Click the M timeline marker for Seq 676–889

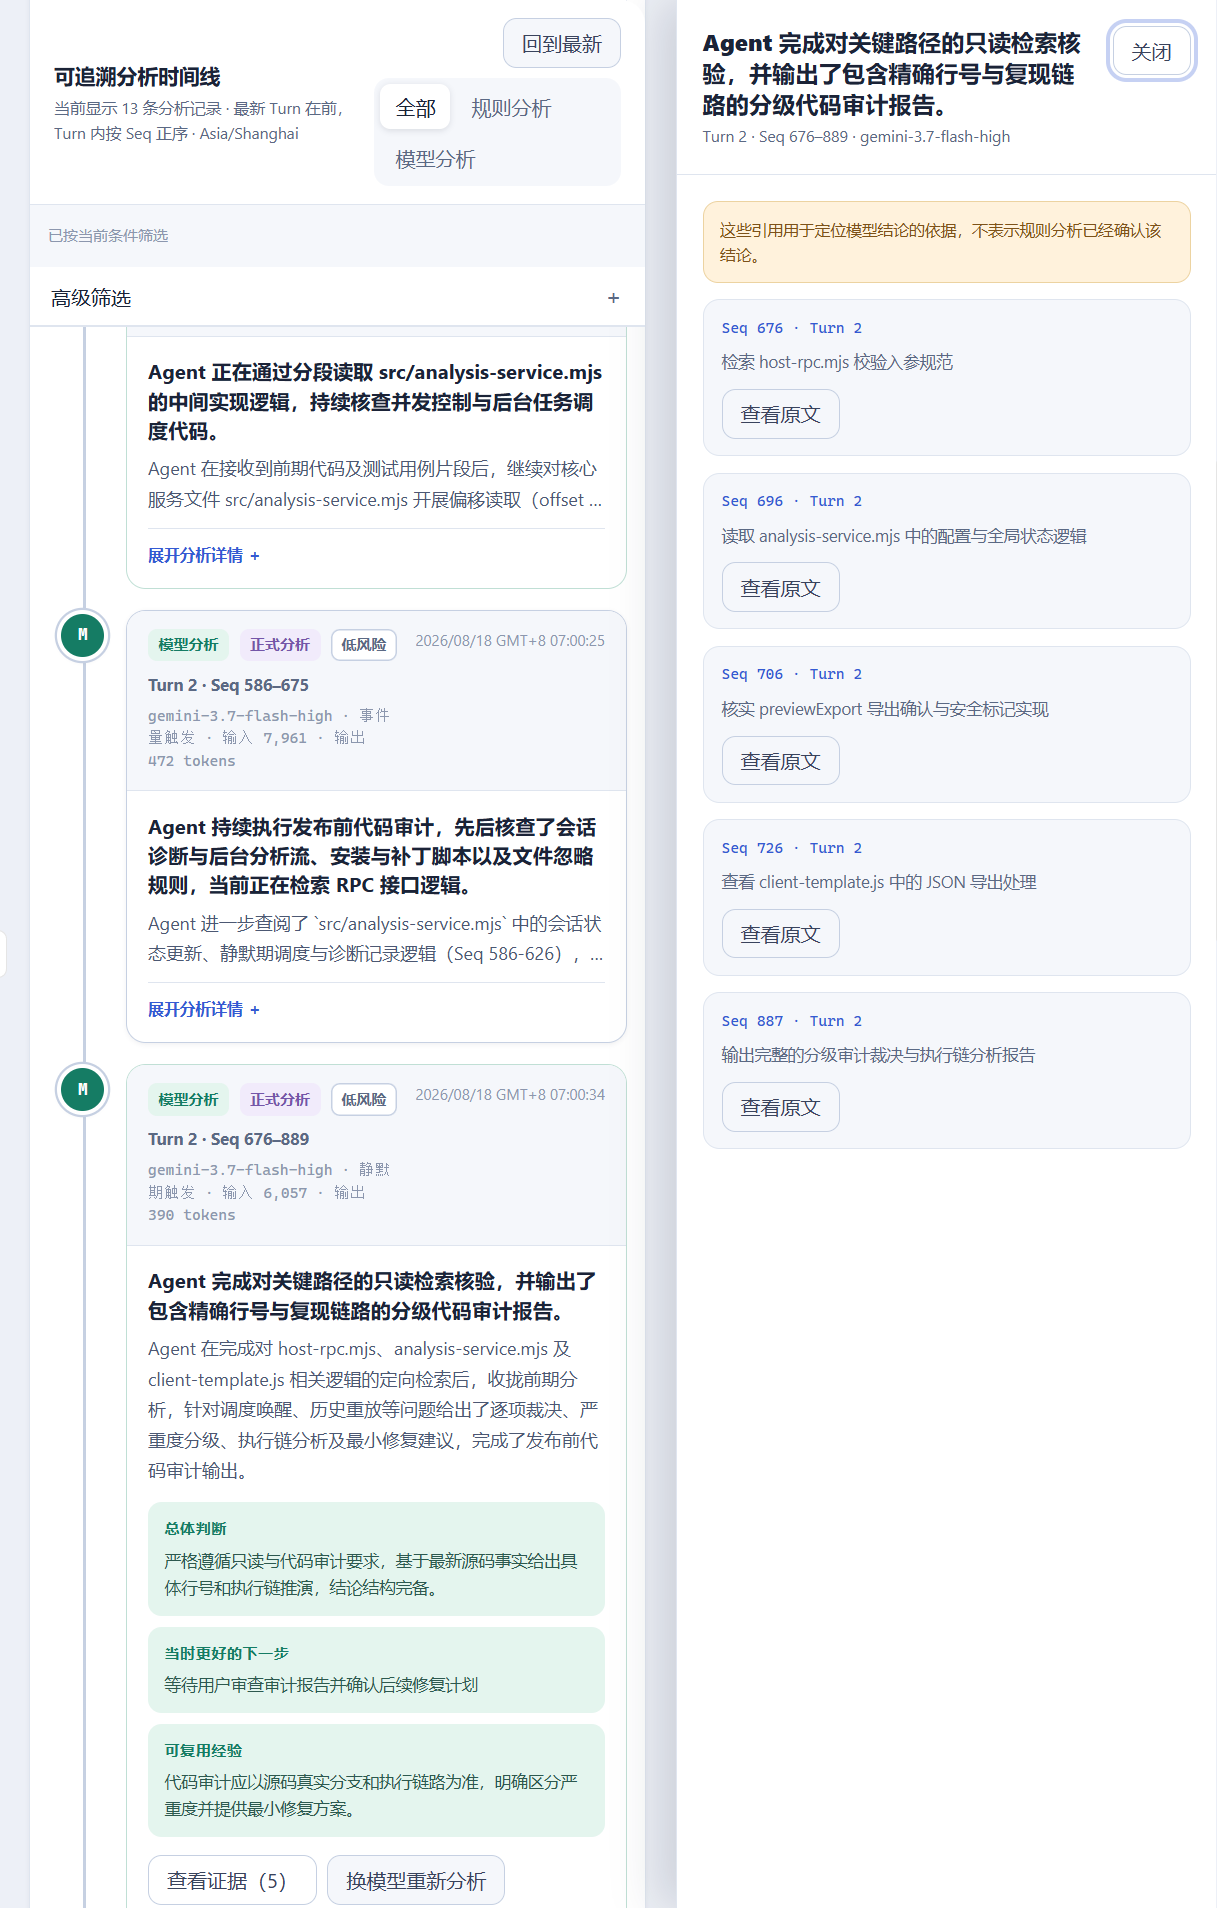pyautogui.click(x=83, y=1089)
